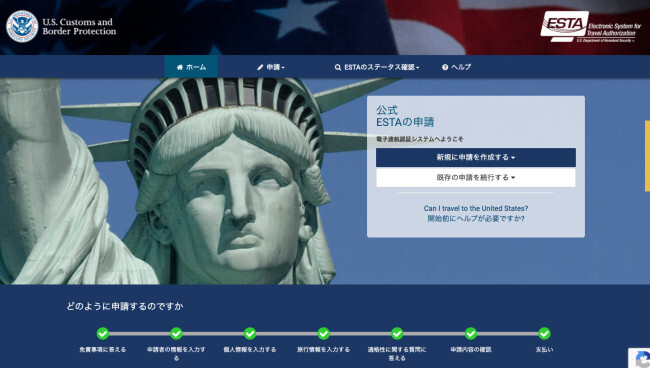Click the U.S. Customs and Border Protection seal
This screenshot has width=650, height=368.
22,27
